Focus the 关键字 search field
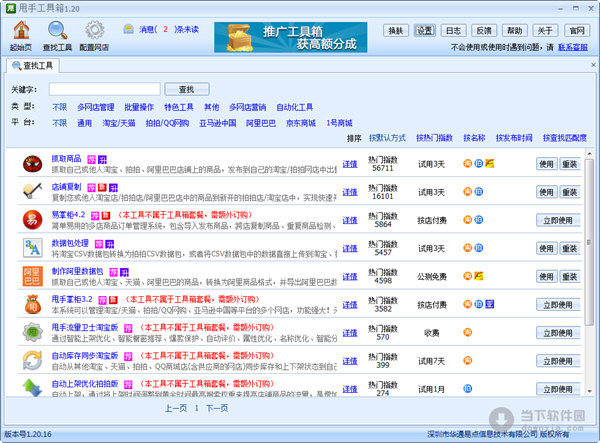The image size is (600, 443). [x=104, y=89]
